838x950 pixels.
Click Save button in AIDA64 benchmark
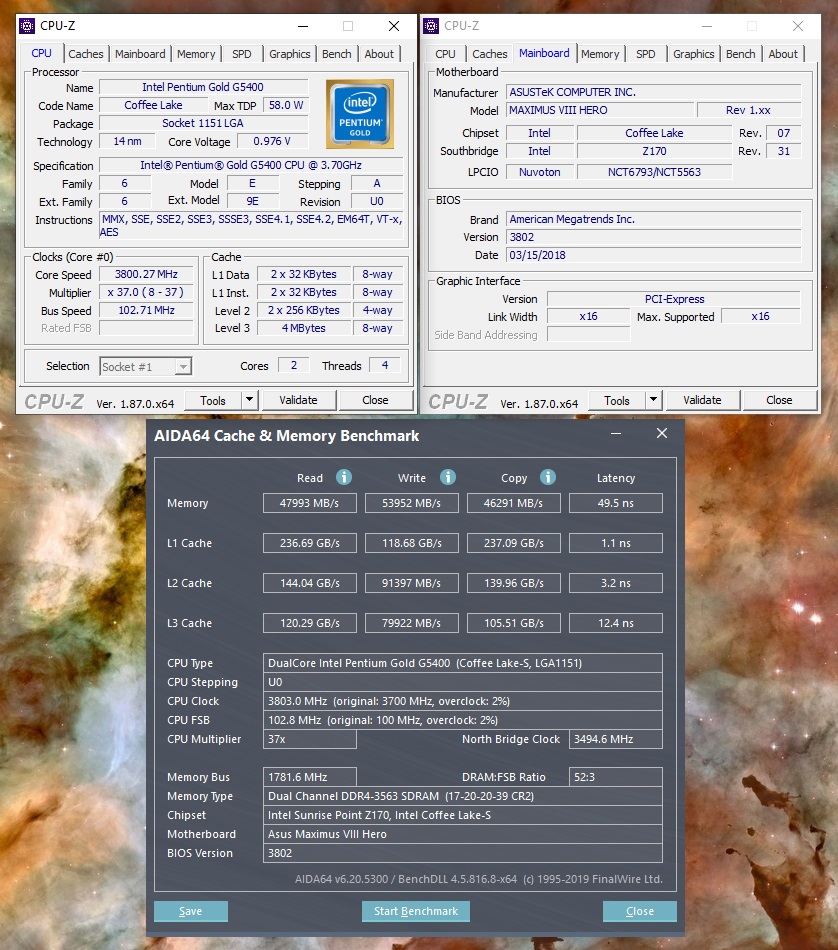click(x=191, y=911)
